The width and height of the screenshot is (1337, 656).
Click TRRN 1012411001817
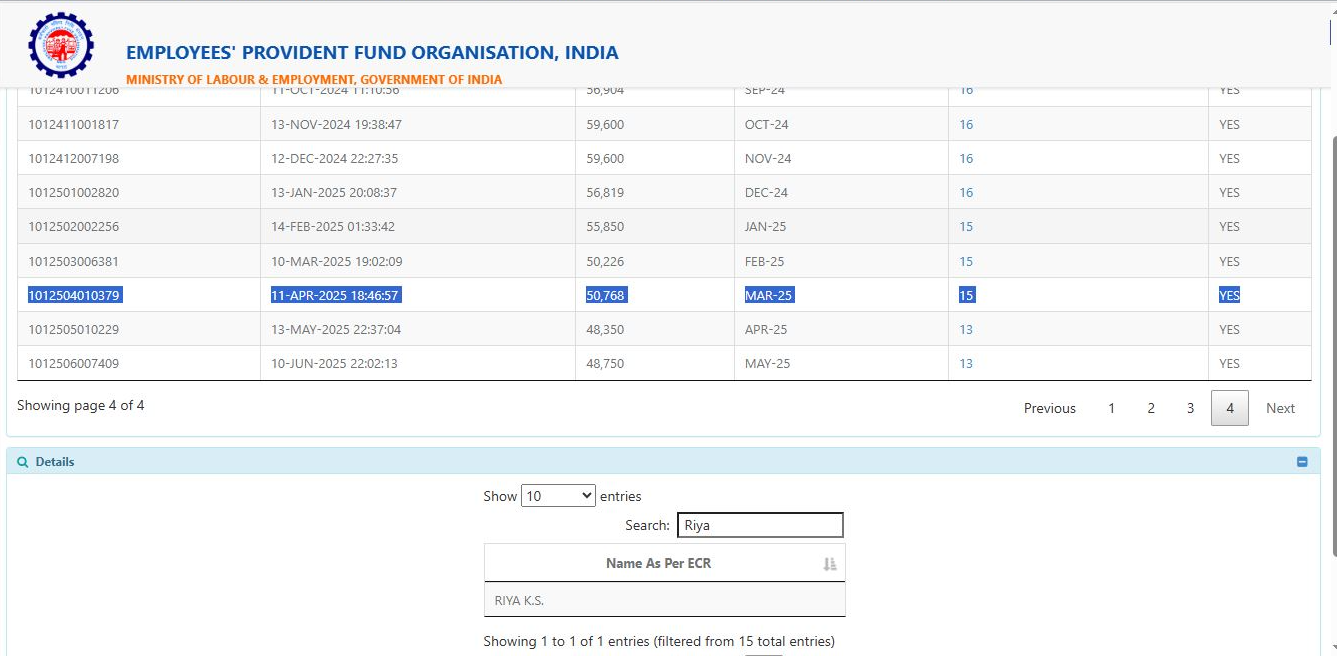(x=74, y=125)
